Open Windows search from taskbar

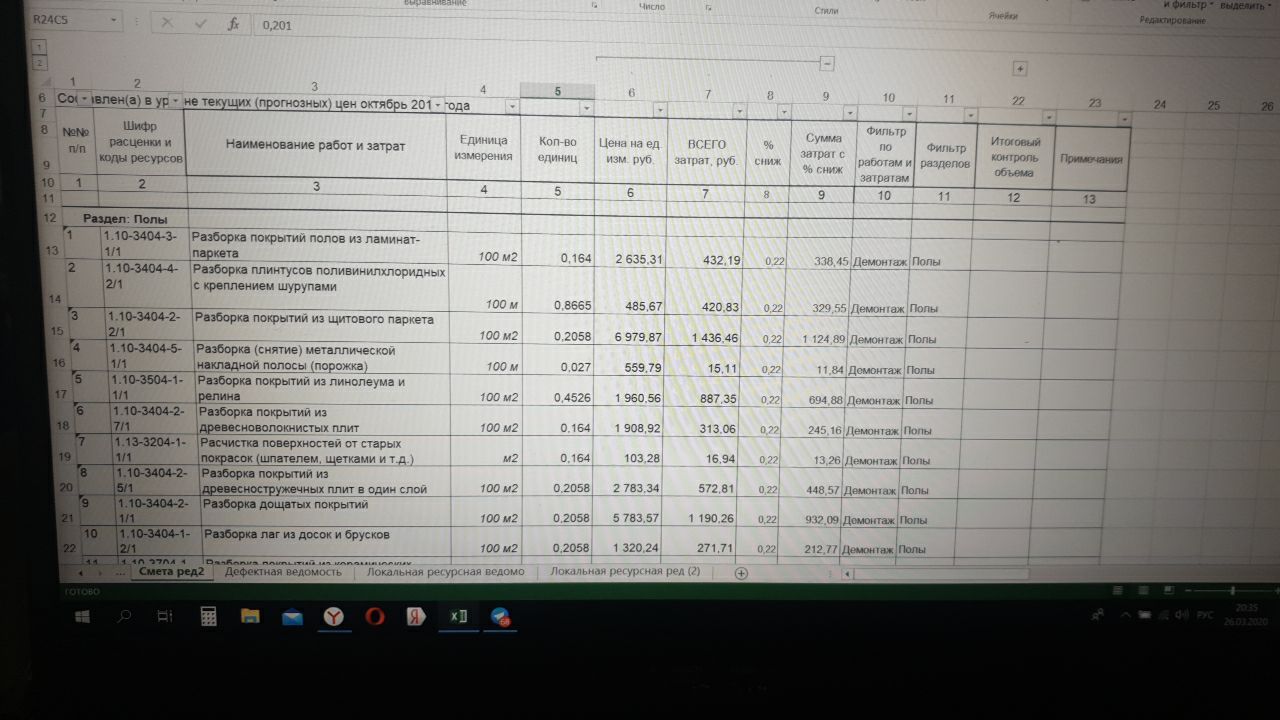point(124,617)
